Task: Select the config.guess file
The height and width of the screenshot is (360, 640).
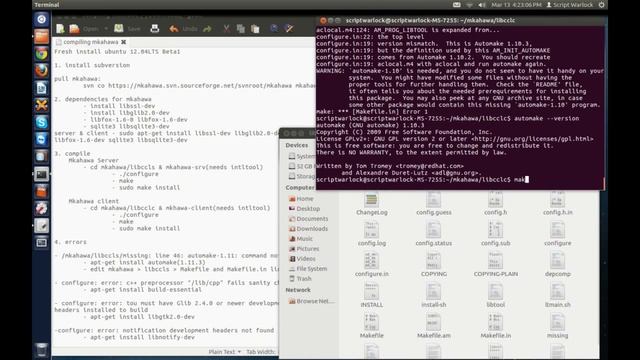Action: pyautogui.click(x=433, y=204)
